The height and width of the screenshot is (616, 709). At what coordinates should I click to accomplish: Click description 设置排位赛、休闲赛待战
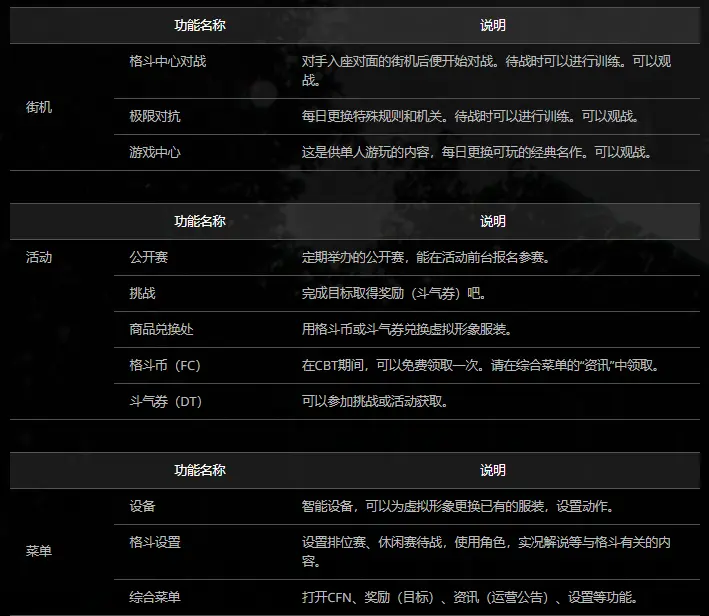tap(487, 552)
